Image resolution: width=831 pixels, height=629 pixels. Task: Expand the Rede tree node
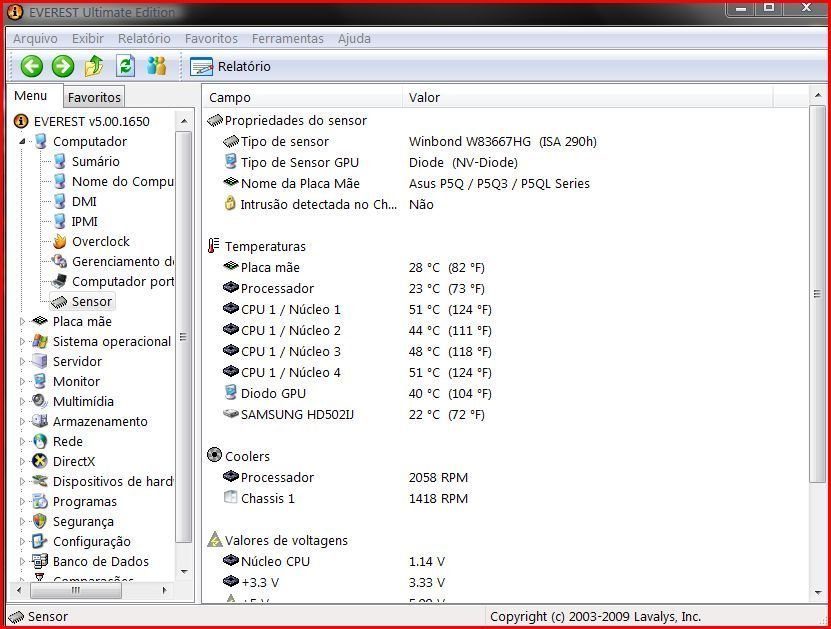[x=22, y=441]
